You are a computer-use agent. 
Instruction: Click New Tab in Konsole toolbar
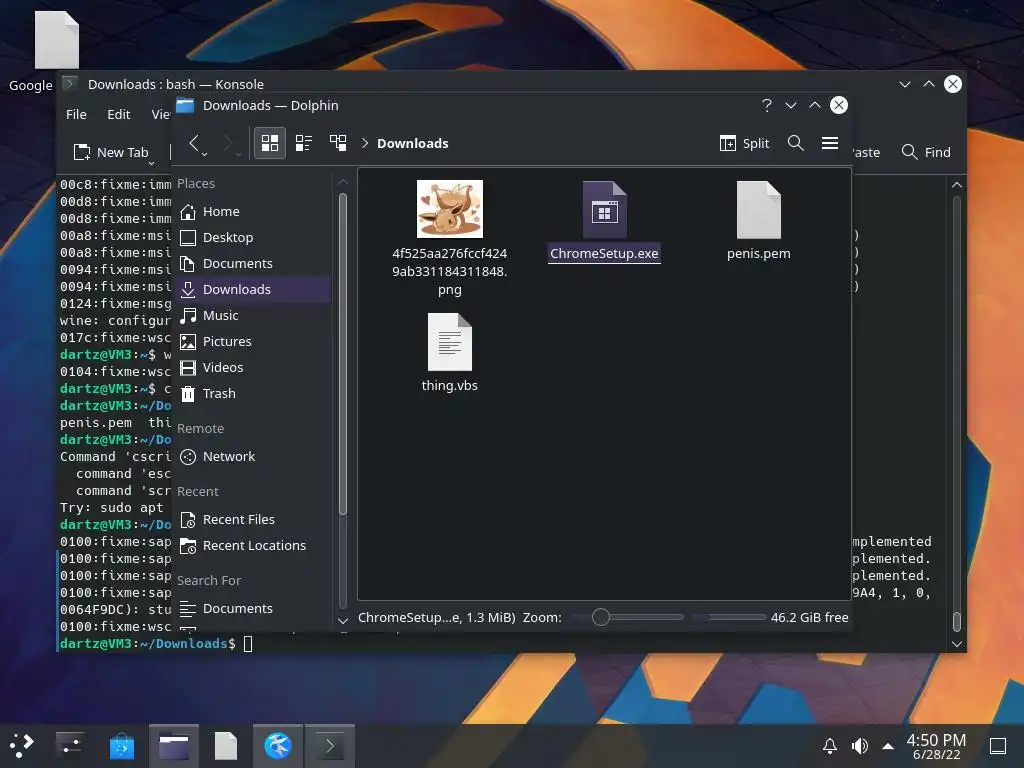click(x=110, y=152)
